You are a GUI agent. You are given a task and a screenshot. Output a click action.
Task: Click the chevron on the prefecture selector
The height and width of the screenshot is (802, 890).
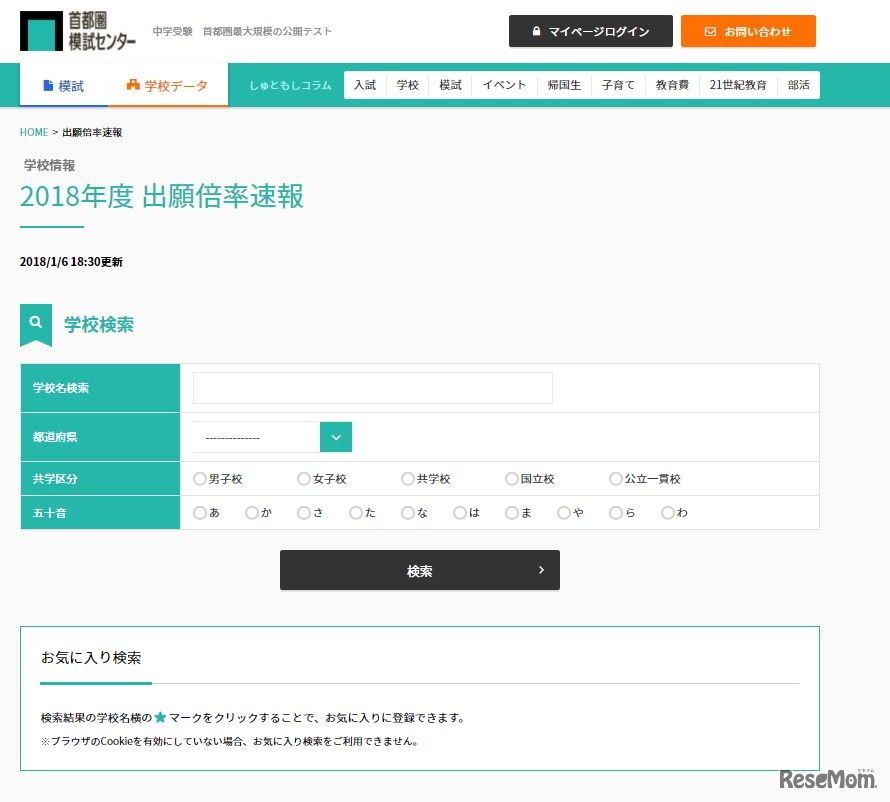335,437
